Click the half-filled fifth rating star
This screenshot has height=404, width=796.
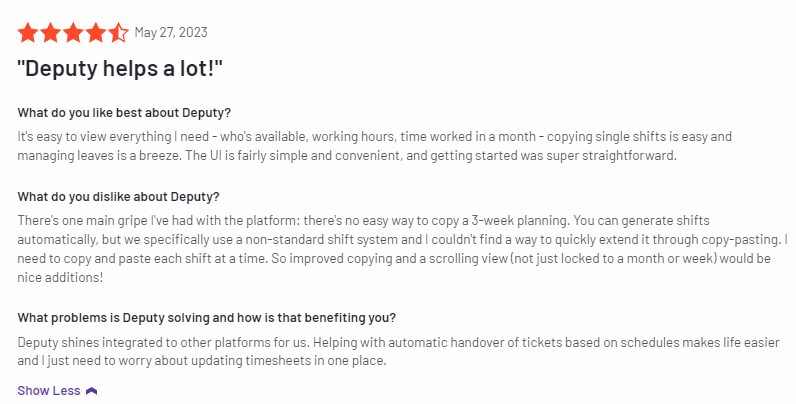(118, 32)
